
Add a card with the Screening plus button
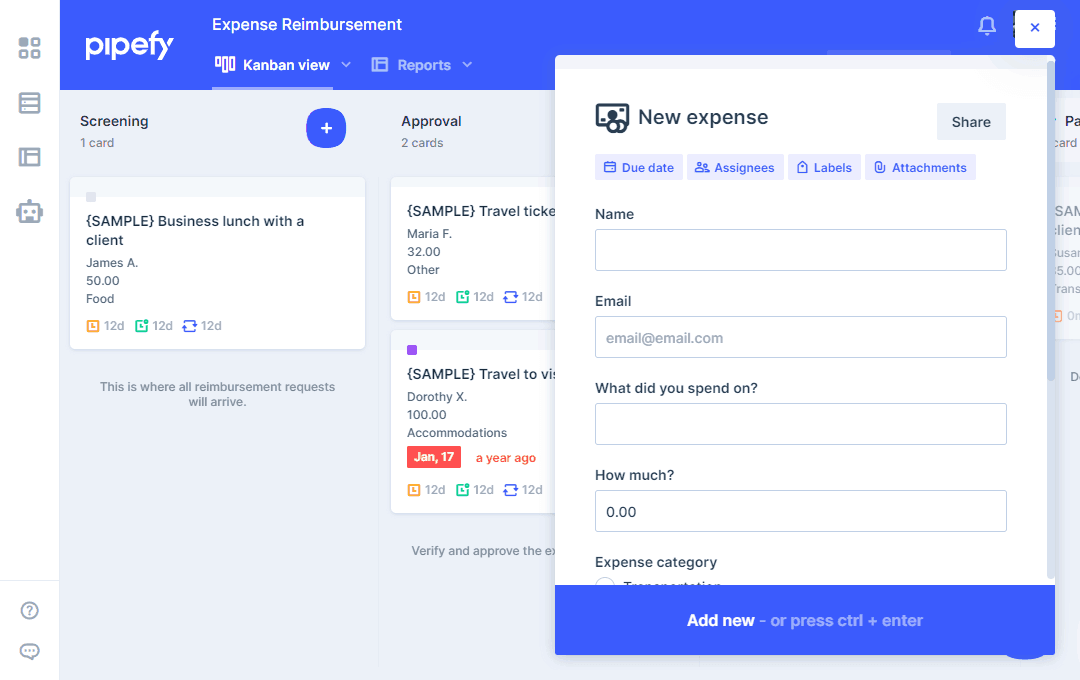[326, 128]
